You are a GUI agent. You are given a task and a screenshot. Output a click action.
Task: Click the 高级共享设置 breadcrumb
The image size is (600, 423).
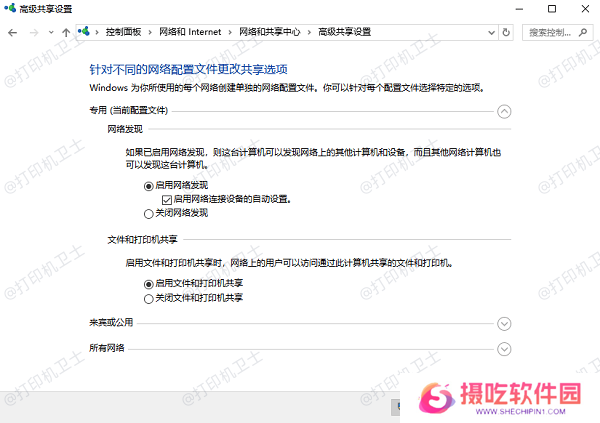click(344, 32)
